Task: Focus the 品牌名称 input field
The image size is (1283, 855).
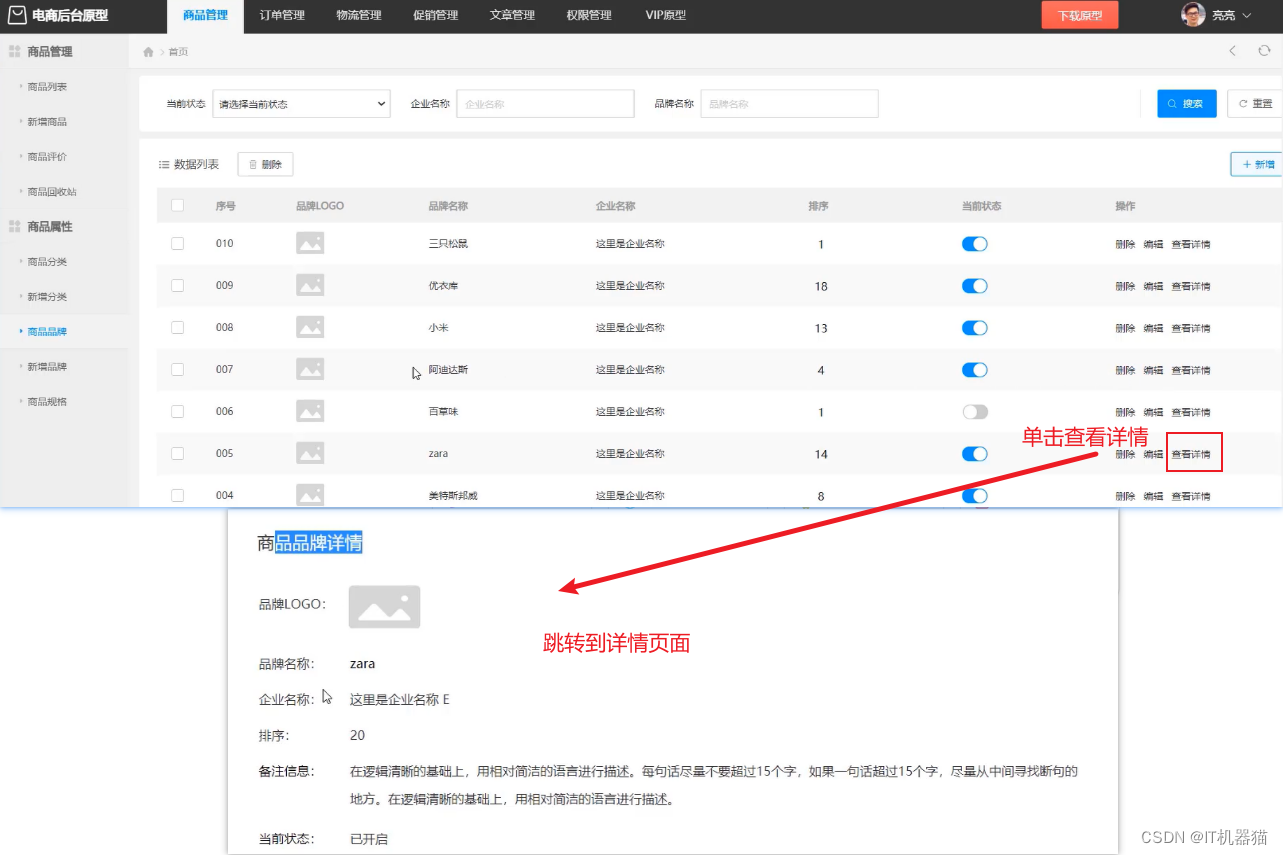Action: pyautogui.click(x=789, y=103)
